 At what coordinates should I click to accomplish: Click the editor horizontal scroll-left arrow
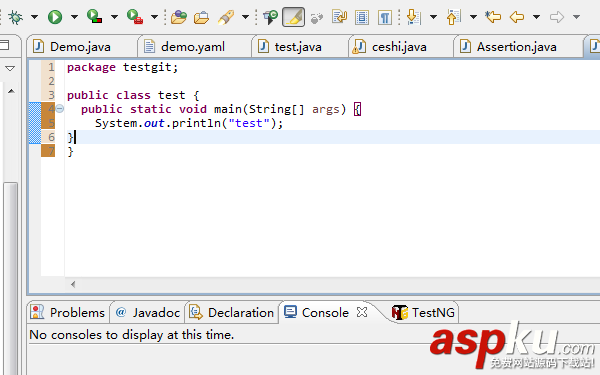pos(73,284)
